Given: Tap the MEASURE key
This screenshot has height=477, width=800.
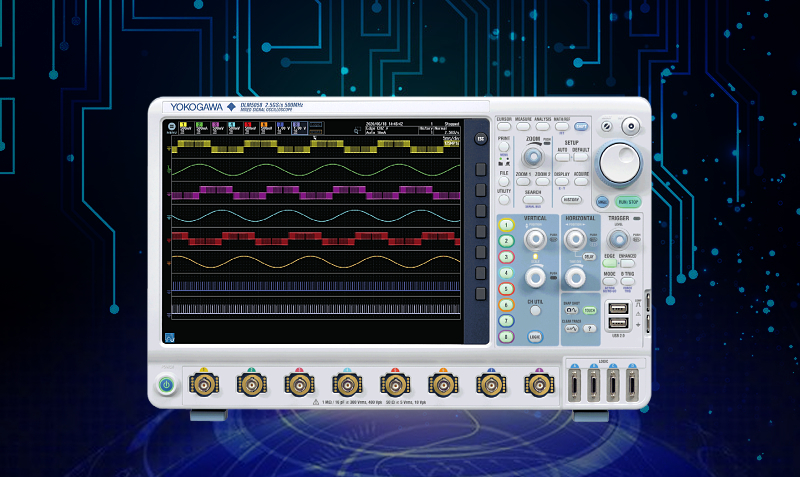Looking at the screenshot, I should [x=523, y=127].
